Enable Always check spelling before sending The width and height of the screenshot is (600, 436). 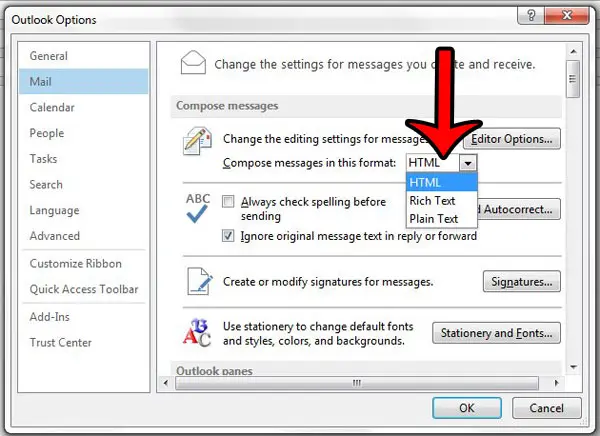tap(229, 202)
